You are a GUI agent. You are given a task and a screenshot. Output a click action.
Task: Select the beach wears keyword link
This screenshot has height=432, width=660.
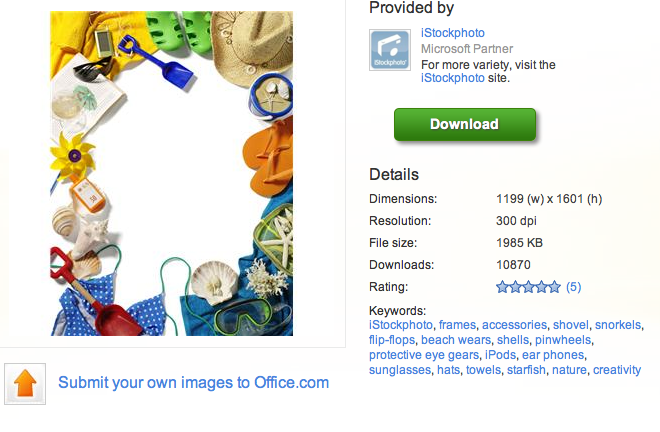tap(456, 340)
